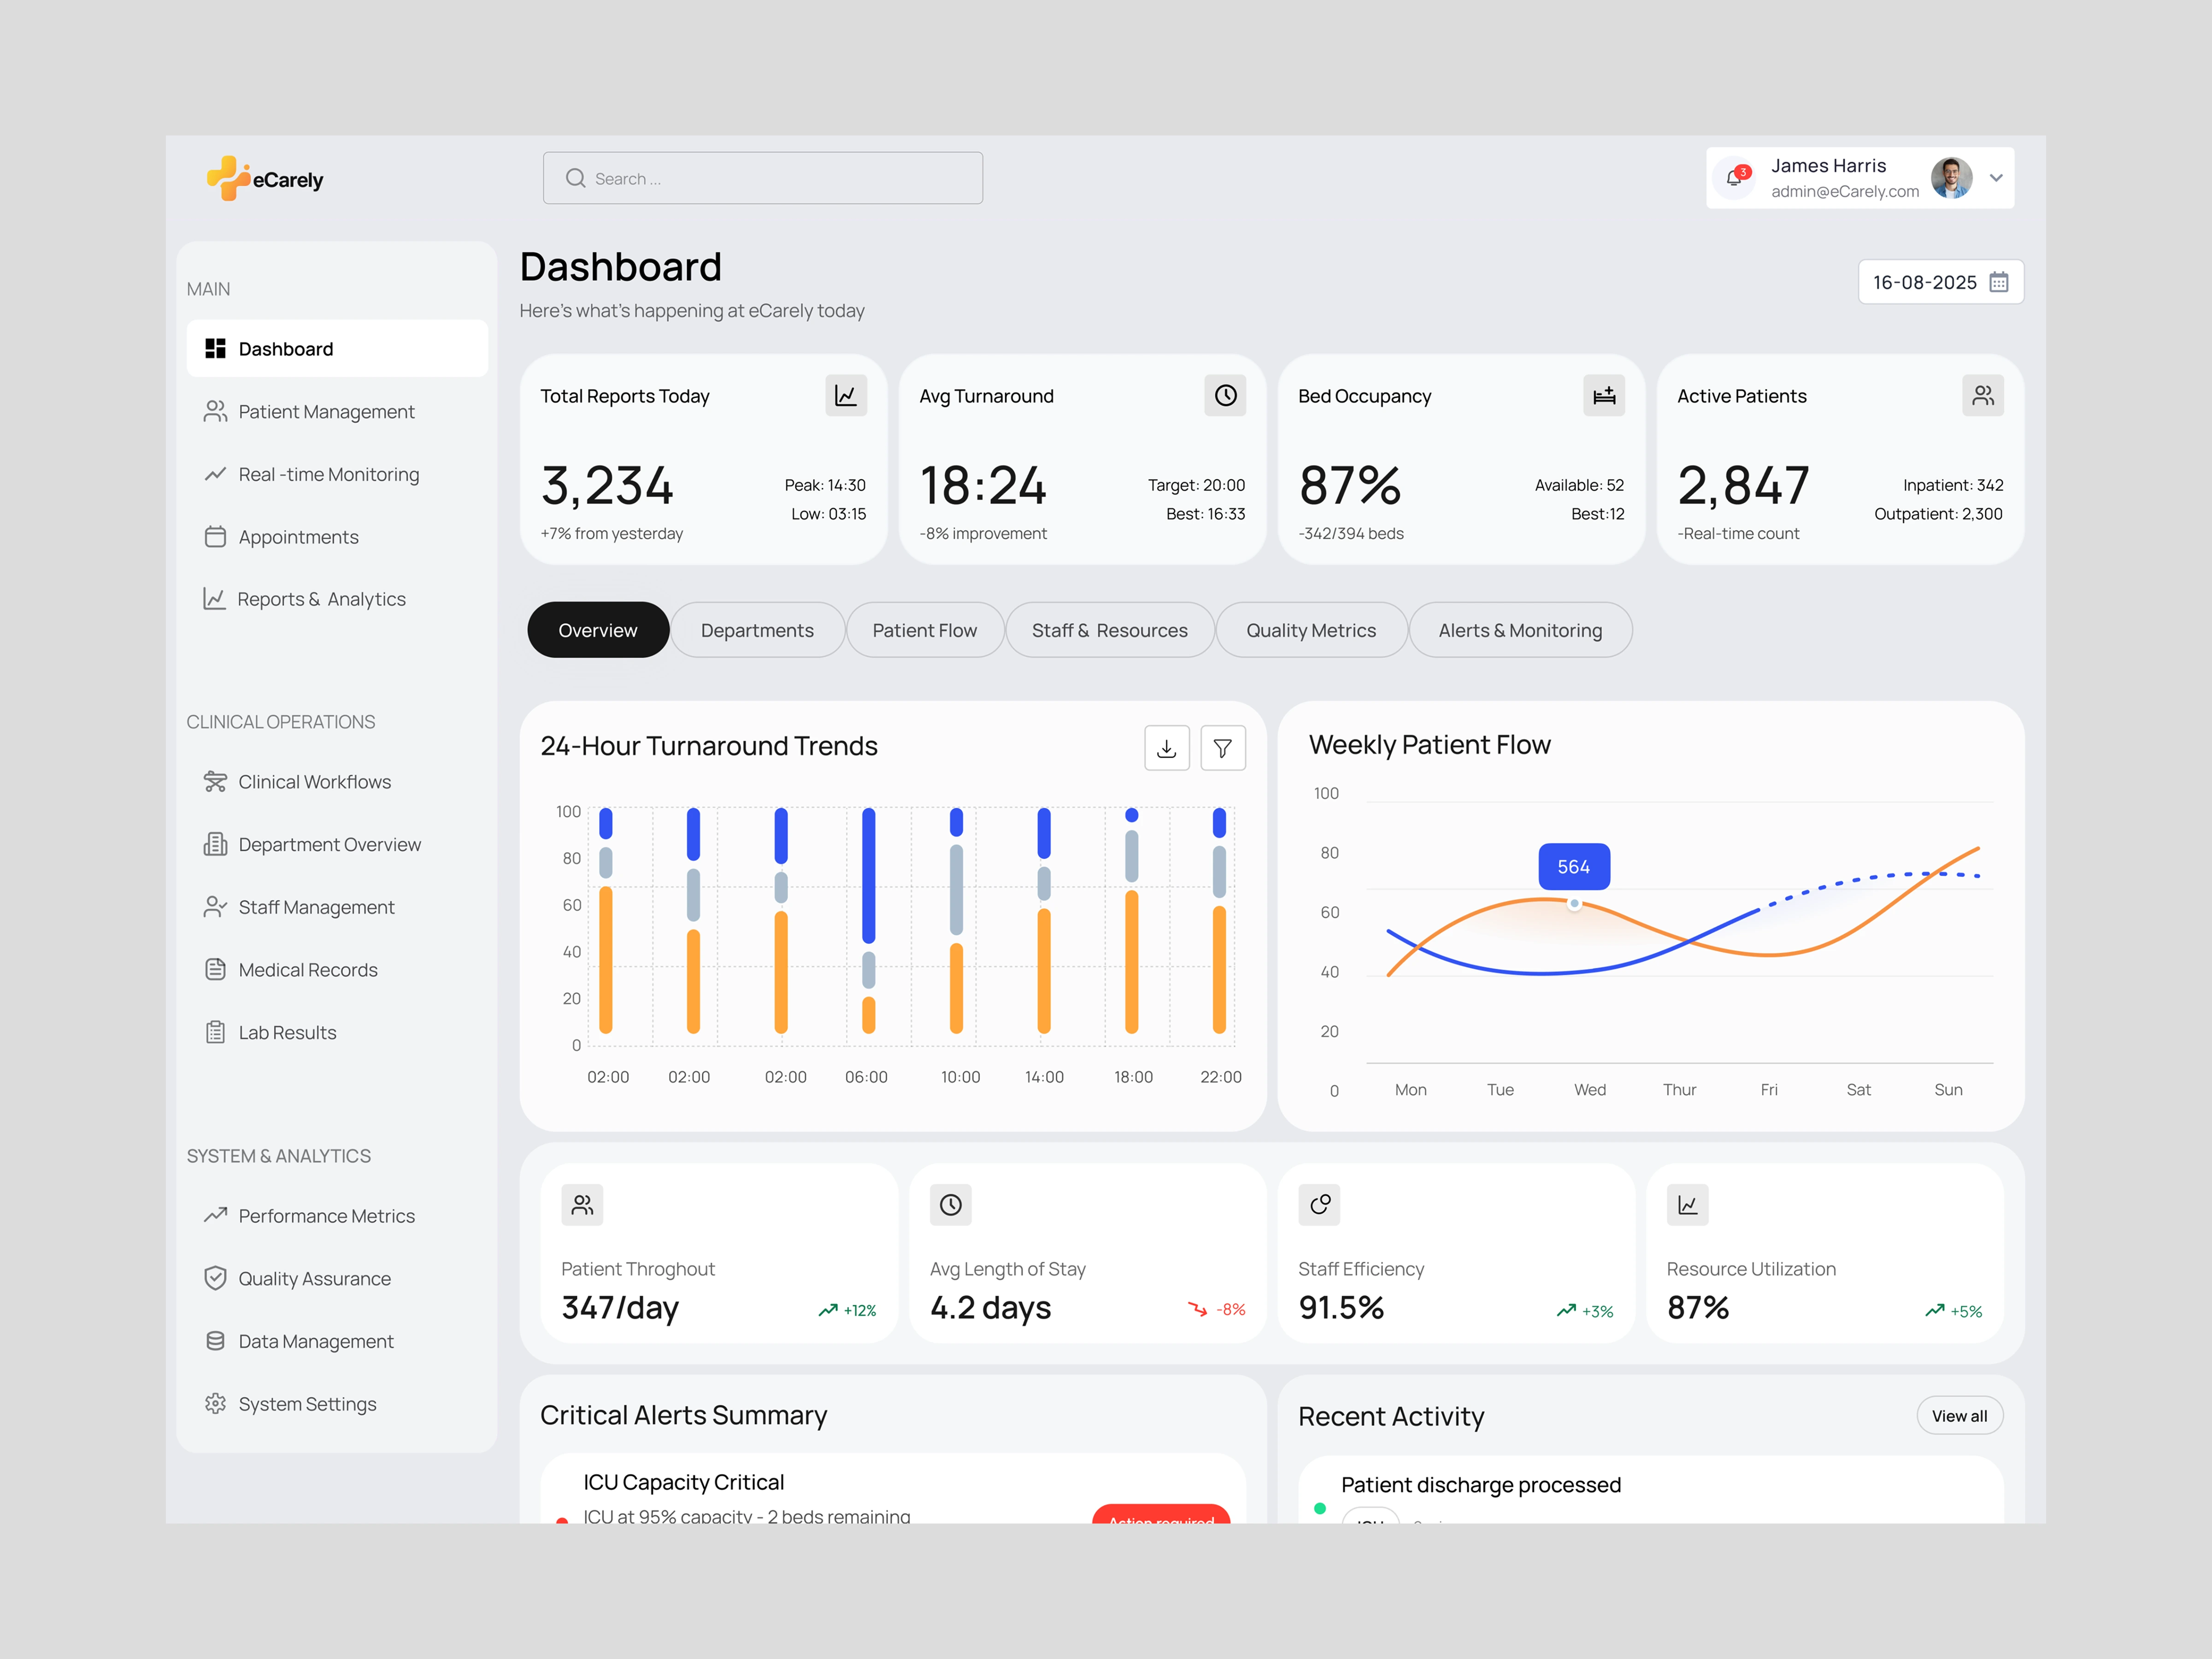Image resolution: width=2212 pixels, height=1659 pixels.
Task: Click the notification bell icon
Action: point(1735,178)
